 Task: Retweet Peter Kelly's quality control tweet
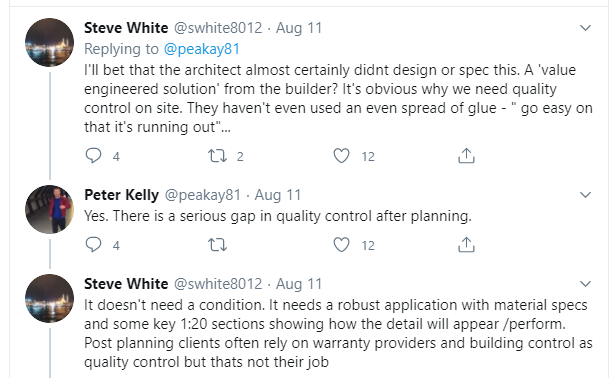pyautogui.click(x=217, y=245)
